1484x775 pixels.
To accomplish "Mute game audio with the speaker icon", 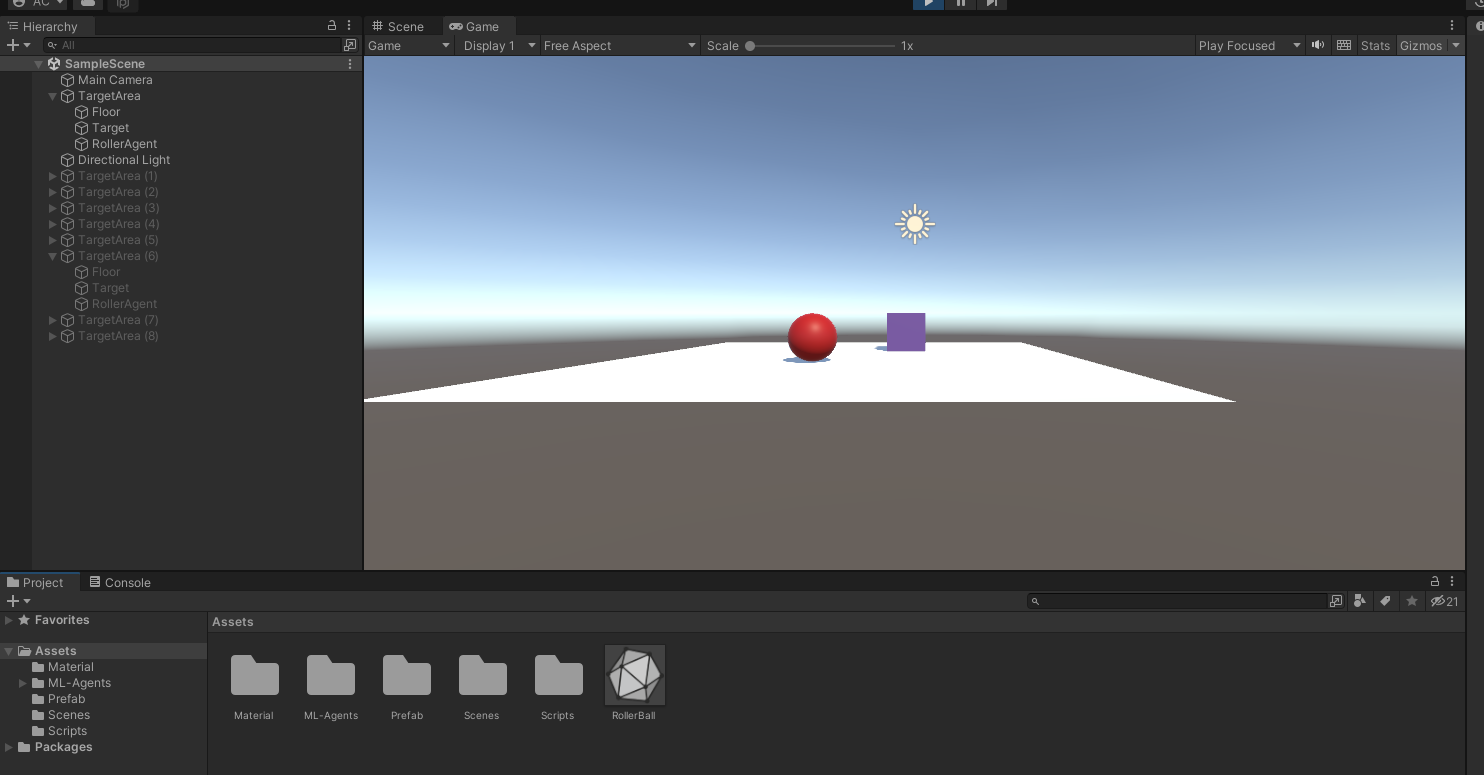I will [x=1318, y=45].
